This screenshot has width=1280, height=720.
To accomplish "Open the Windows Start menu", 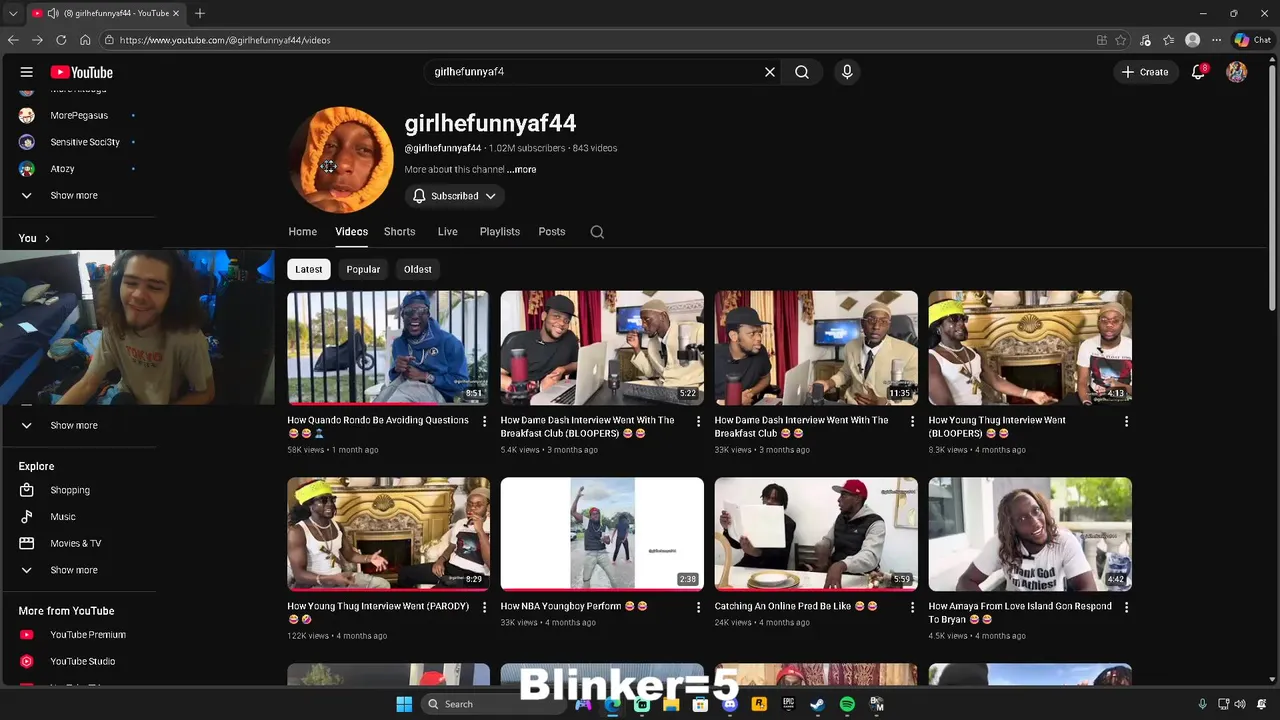I will (x=404, y=704).
